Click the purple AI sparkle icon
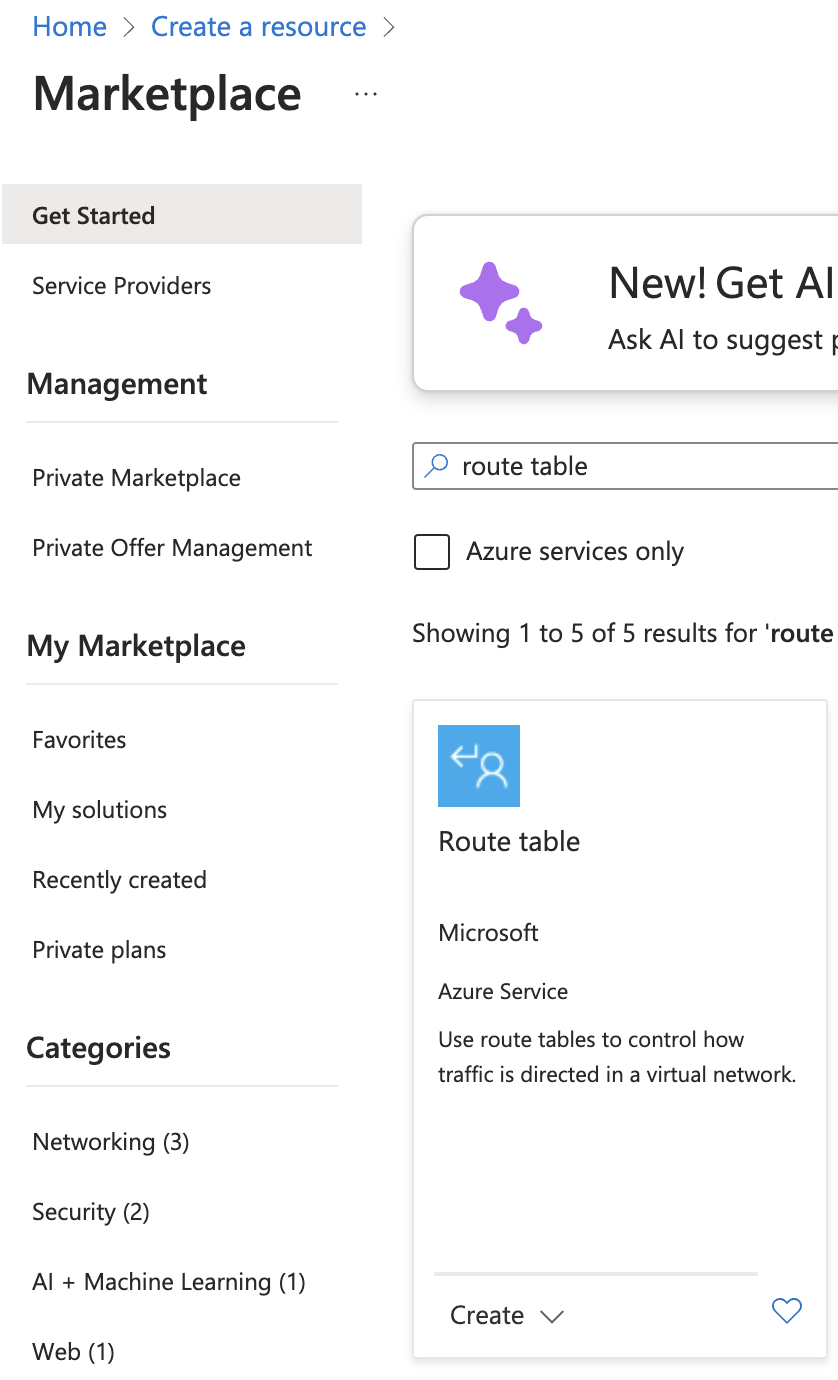 coord(500,303)
